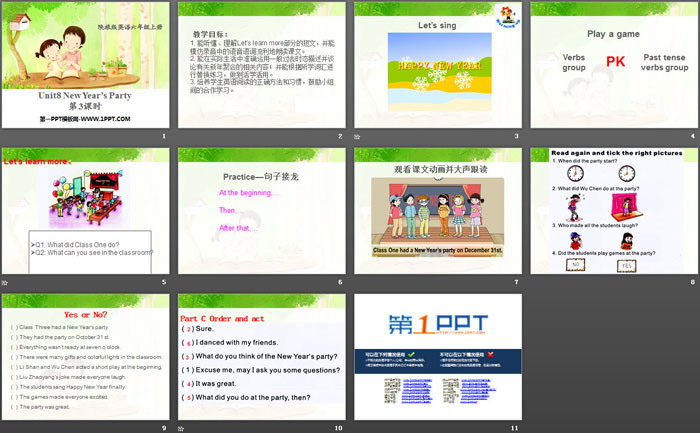Click NO box on slide 8
The height and width of the screenshot is (433, 700).
[x=575, y=265]
